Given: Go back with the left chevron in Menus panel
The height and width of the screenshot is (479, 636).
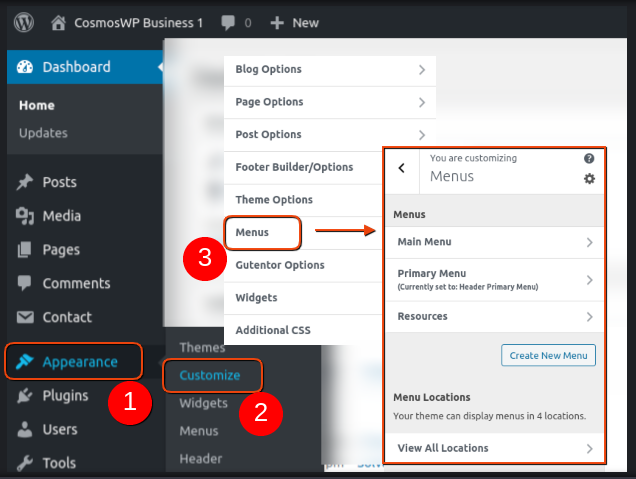Looking at the screenshot, I should 402,168.
